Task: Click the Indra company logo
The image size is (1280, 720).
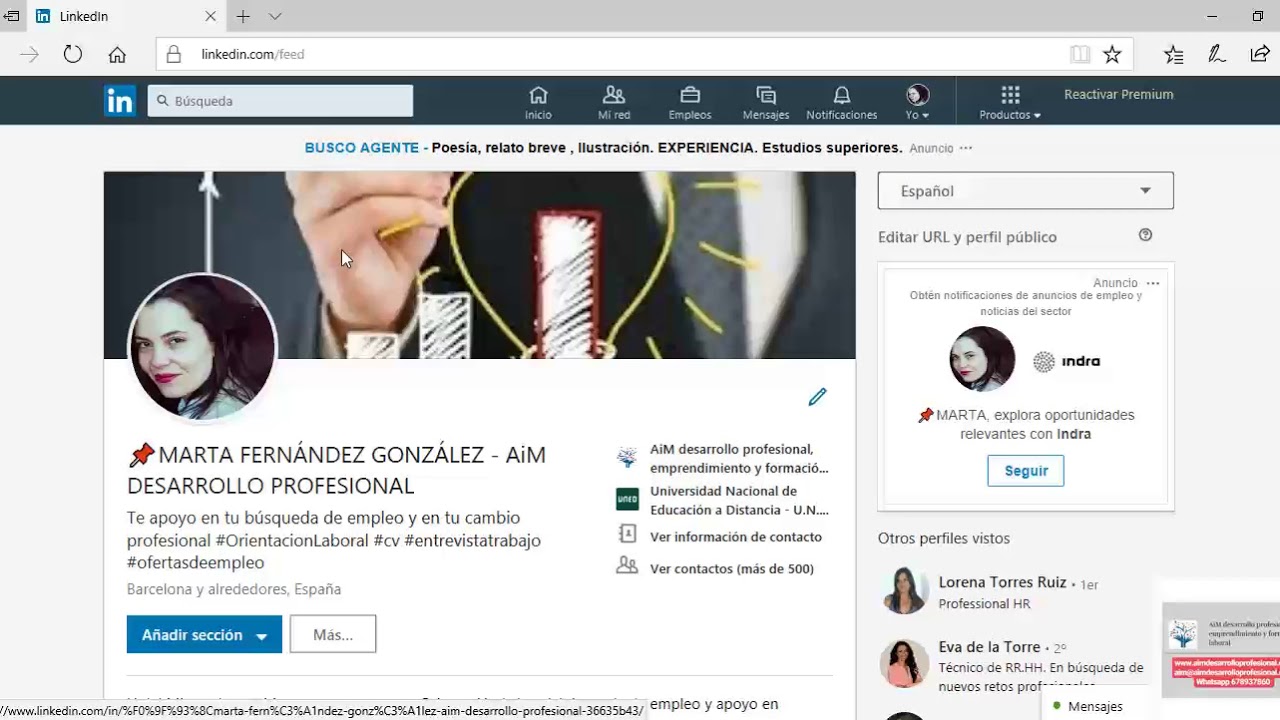Action: [1066, 361]
